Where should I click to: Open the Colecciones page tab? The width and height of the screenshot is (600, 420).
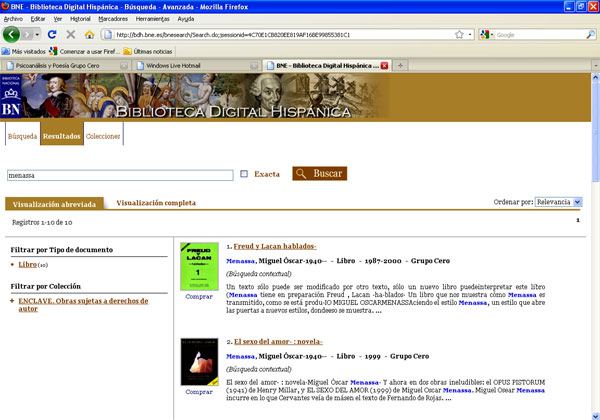(103, 136)
